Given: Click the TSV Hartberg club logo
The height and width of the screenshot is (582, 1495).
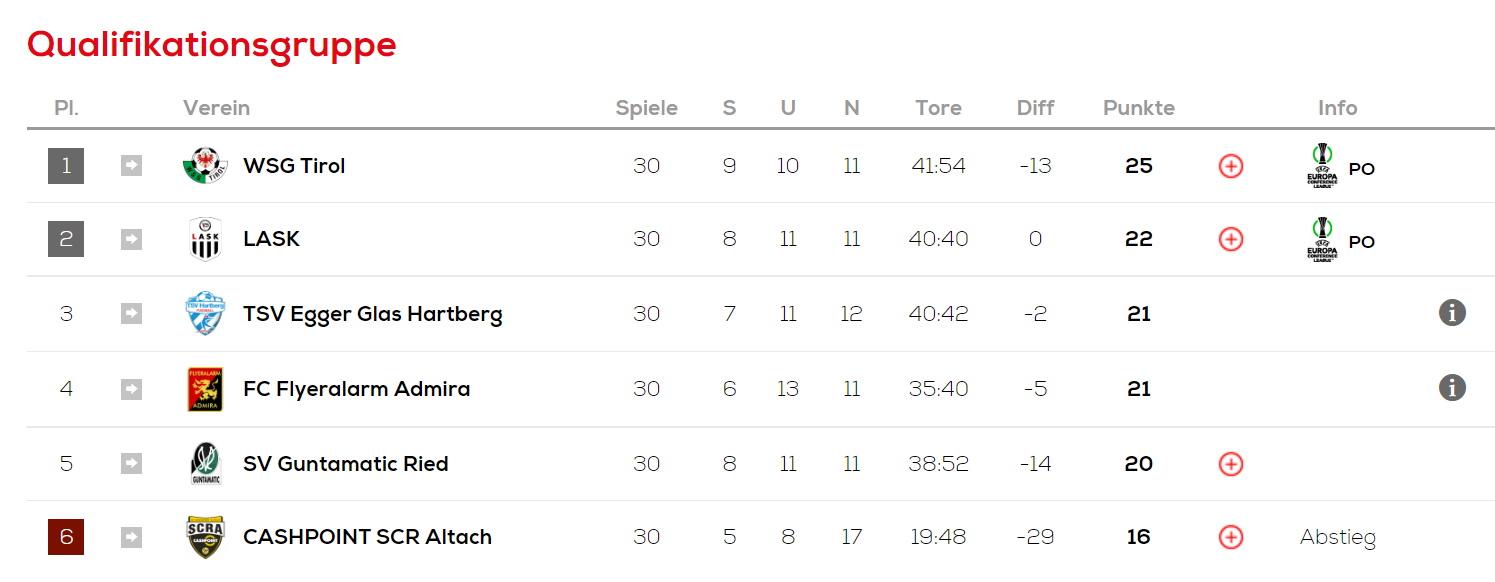Looking at the screenshot, I should 205,314.
